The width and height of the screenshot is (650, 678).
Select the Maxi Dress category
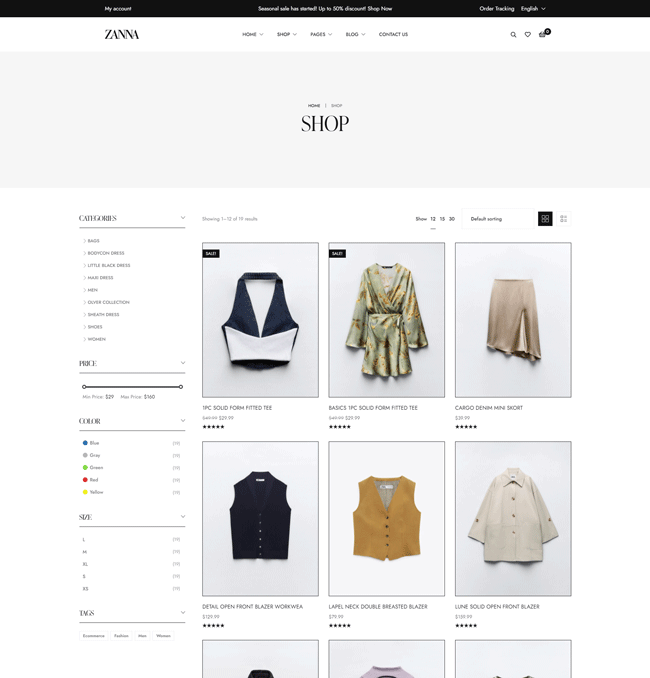pos(100,278)
